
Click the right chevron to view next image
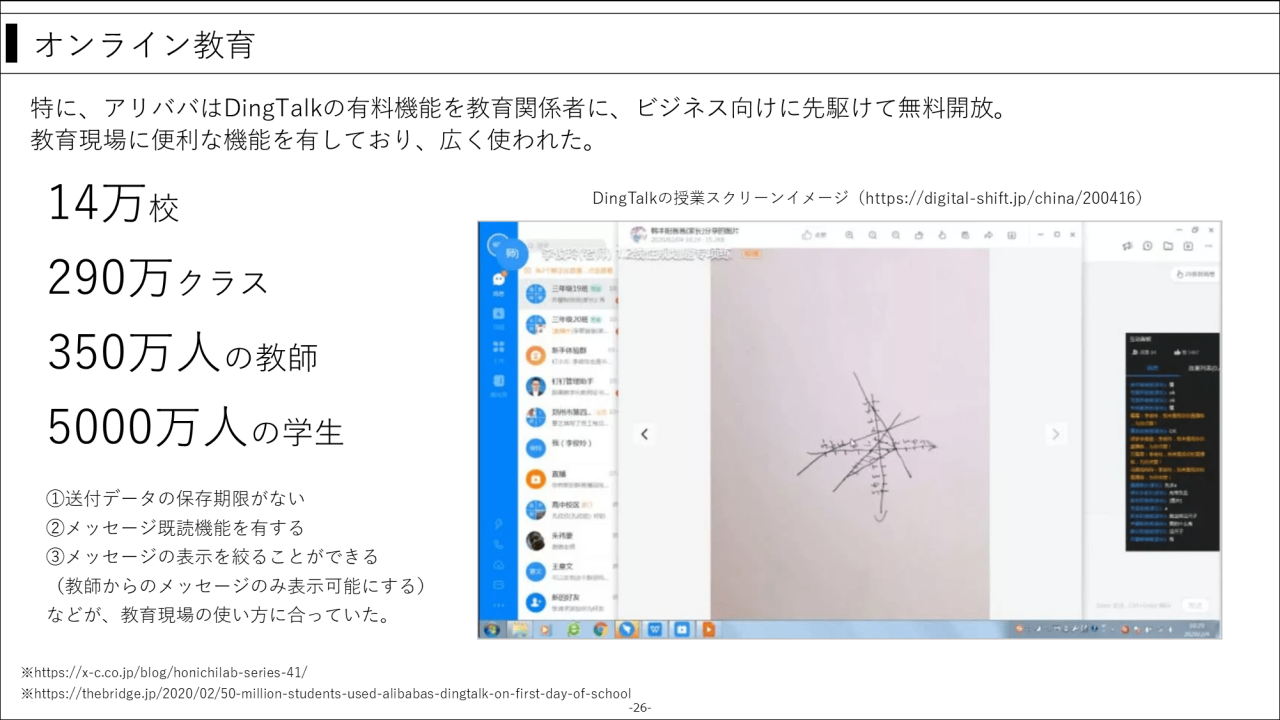1056,434
